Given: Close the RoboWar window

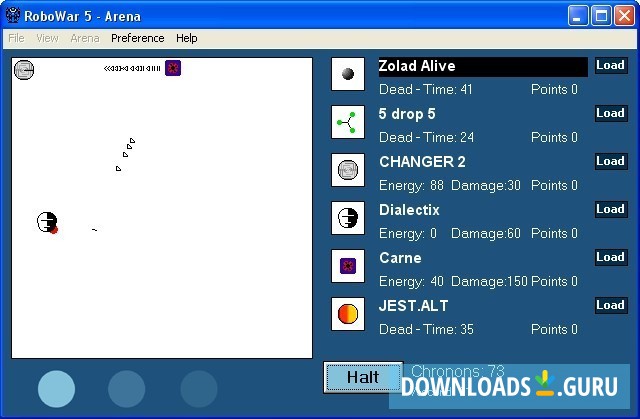Looking at the screenshot, I should [x=625, y=16].
